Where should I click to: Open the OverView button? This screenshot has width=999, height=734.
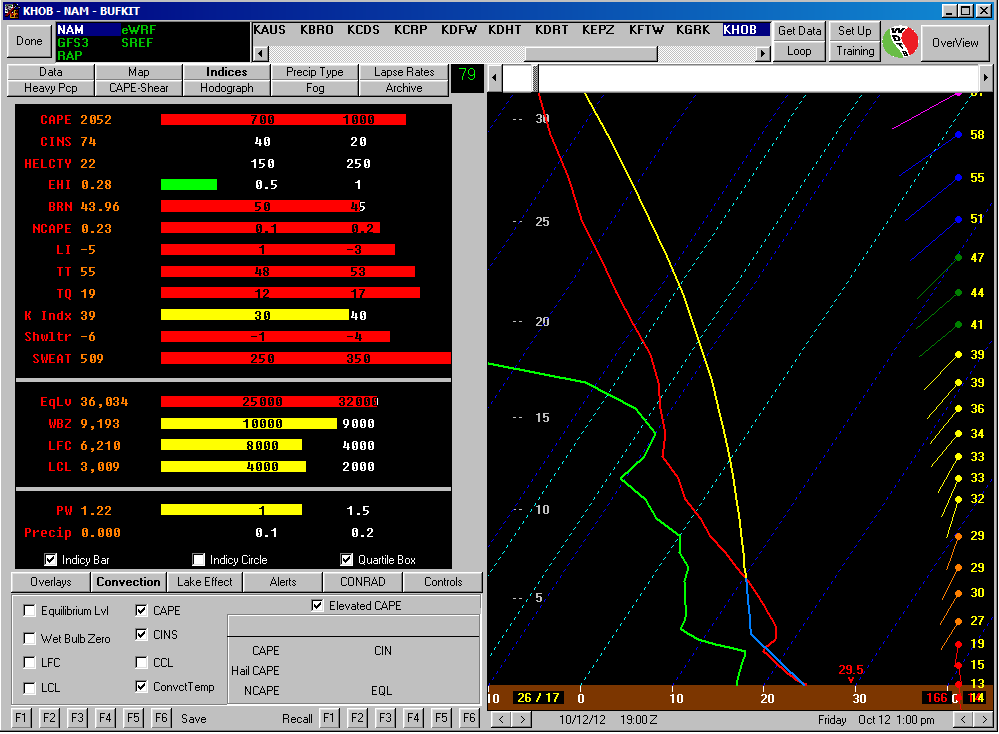pyautogui.click(x=955, y=43)
